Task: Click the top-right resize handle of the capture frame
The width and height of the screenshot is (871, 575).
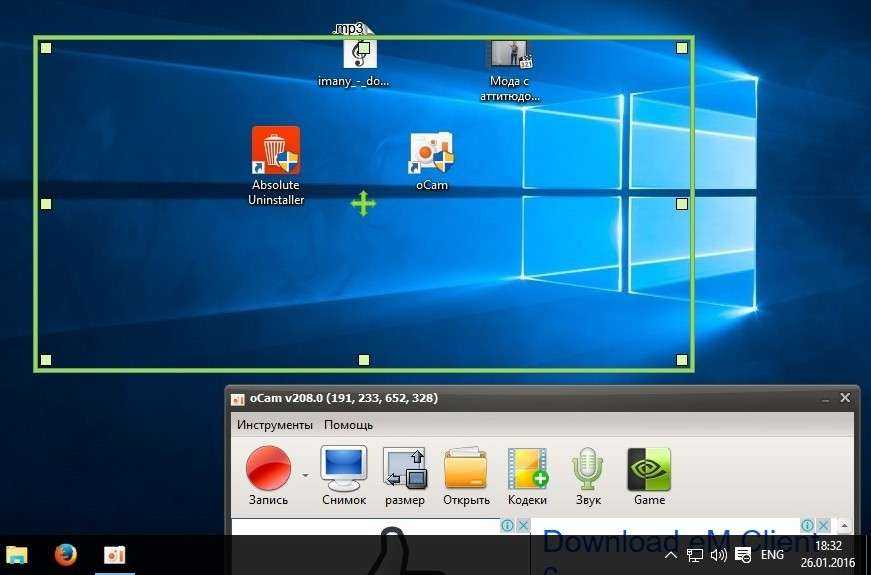Action: pyautogui.click(x=682, y=48)
